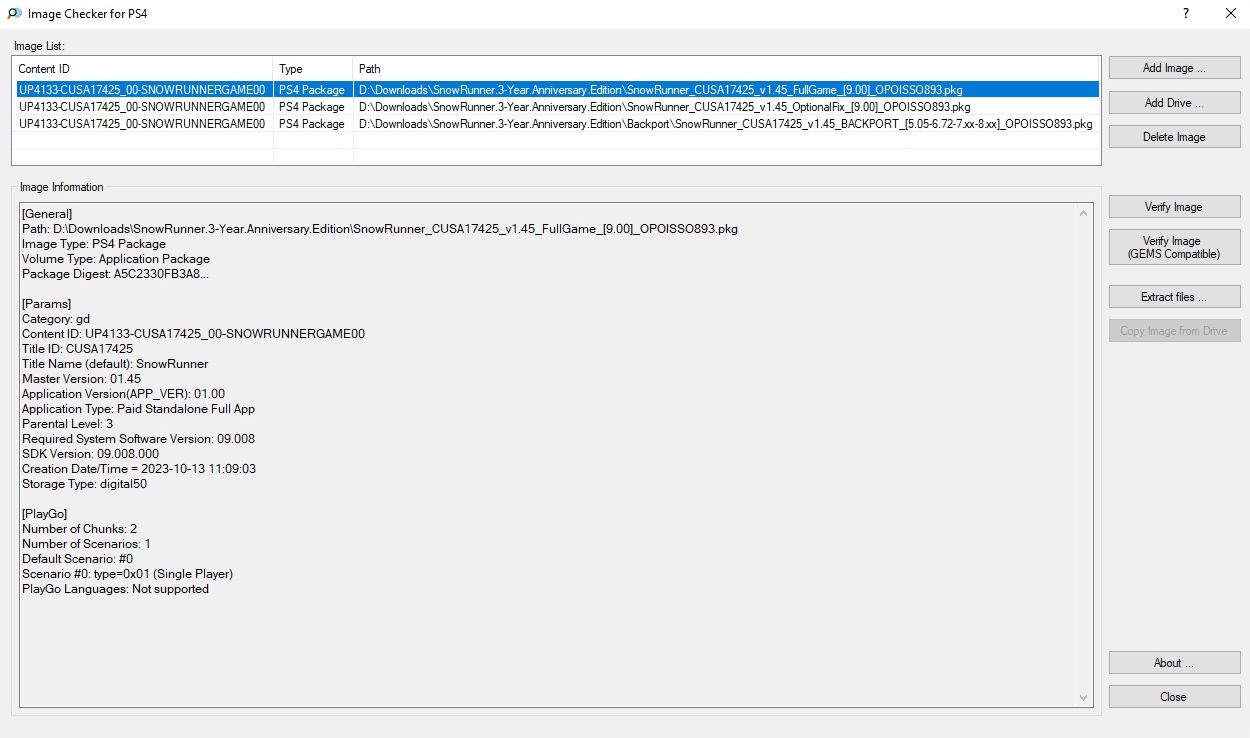This screenshot has height=738, width=1250.
Task: Click scroll up arrow in Image Information
Action: point(1084,213)
